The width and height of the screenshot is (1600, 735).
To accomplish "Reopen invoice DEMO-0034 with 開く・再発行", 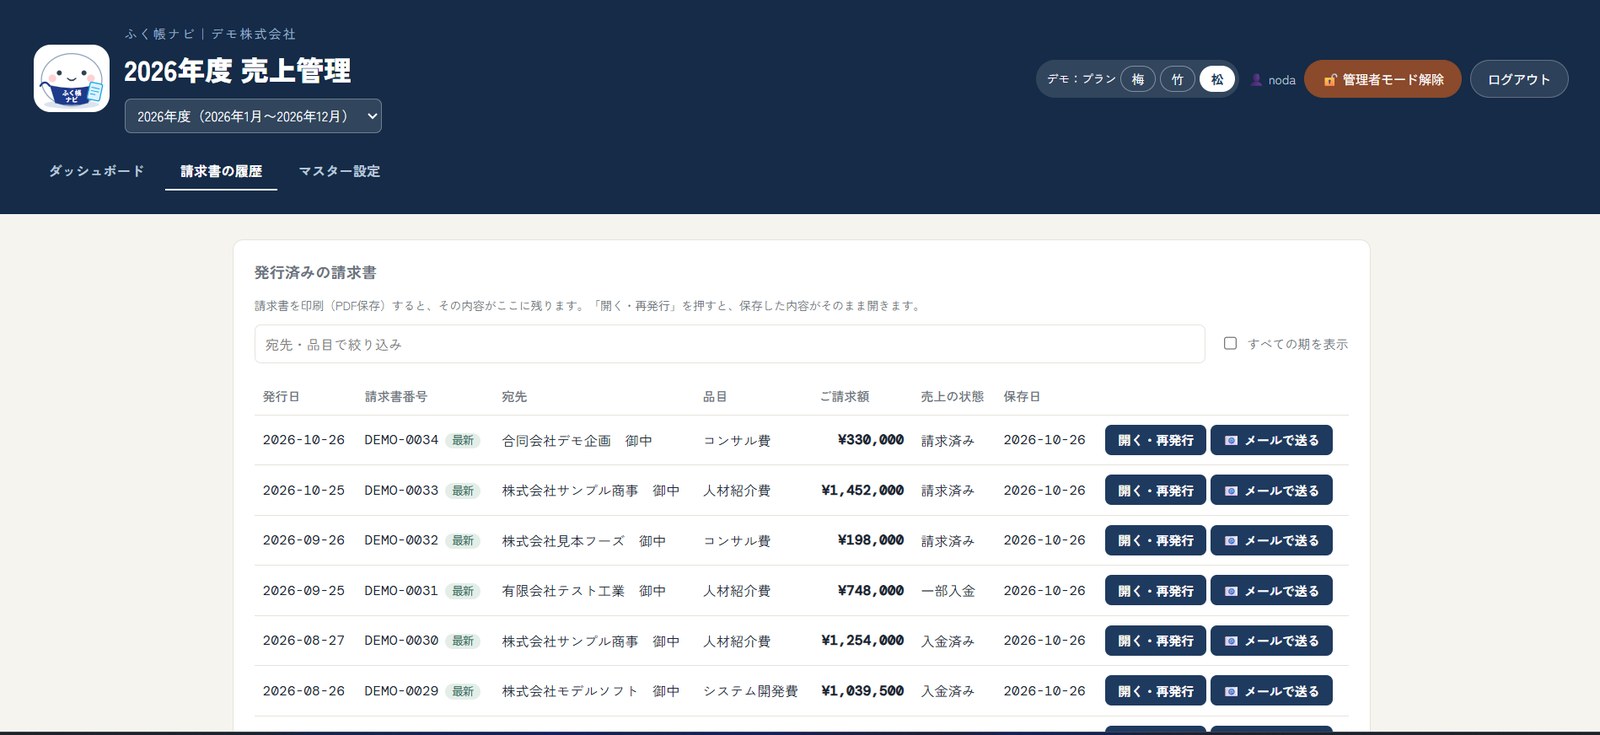I will click(x=1155, y=440).
